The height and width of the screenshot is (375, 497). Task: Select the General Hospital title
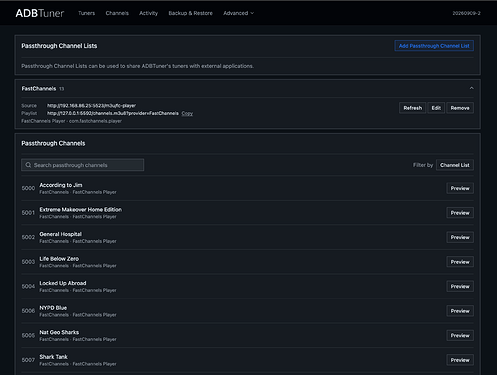60,234
